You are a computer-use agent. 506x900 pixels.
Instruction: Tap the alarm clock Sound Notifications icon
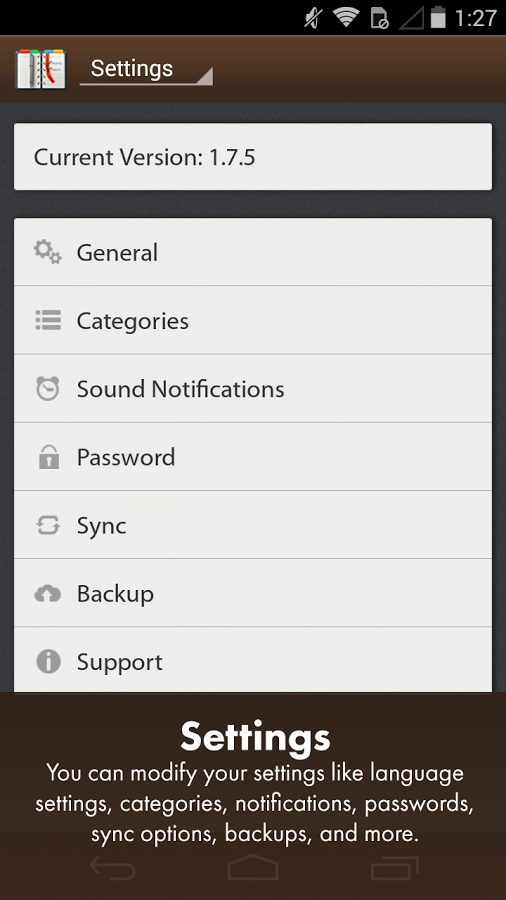(x=48, y=389)
